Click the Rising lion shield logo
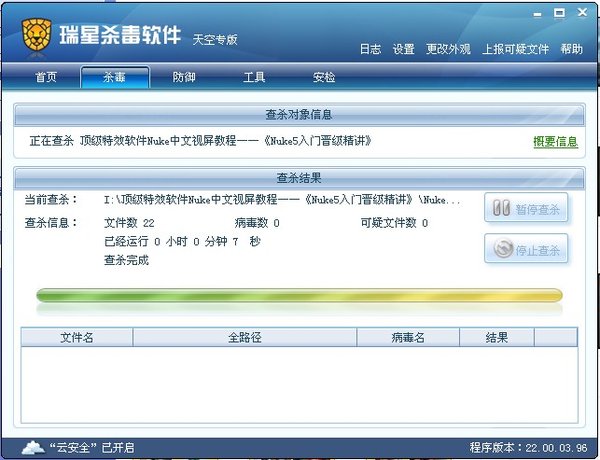This screenshot has width=600, height=460. [x=37, y=35]
